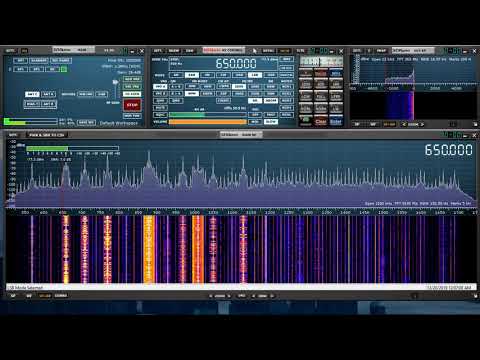Click the PEAK & SNR TO CSV button
480x360 pixels.
click(47, 135)
